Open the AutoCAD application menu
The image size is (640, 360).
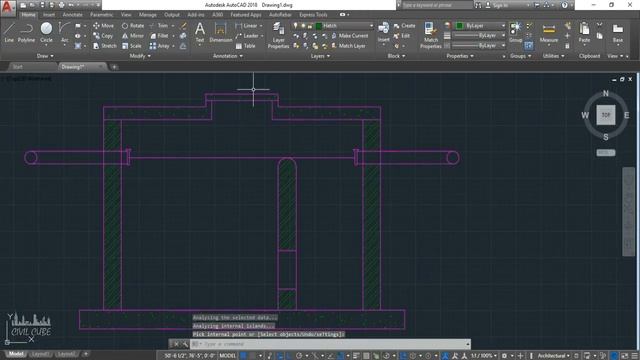8,7
